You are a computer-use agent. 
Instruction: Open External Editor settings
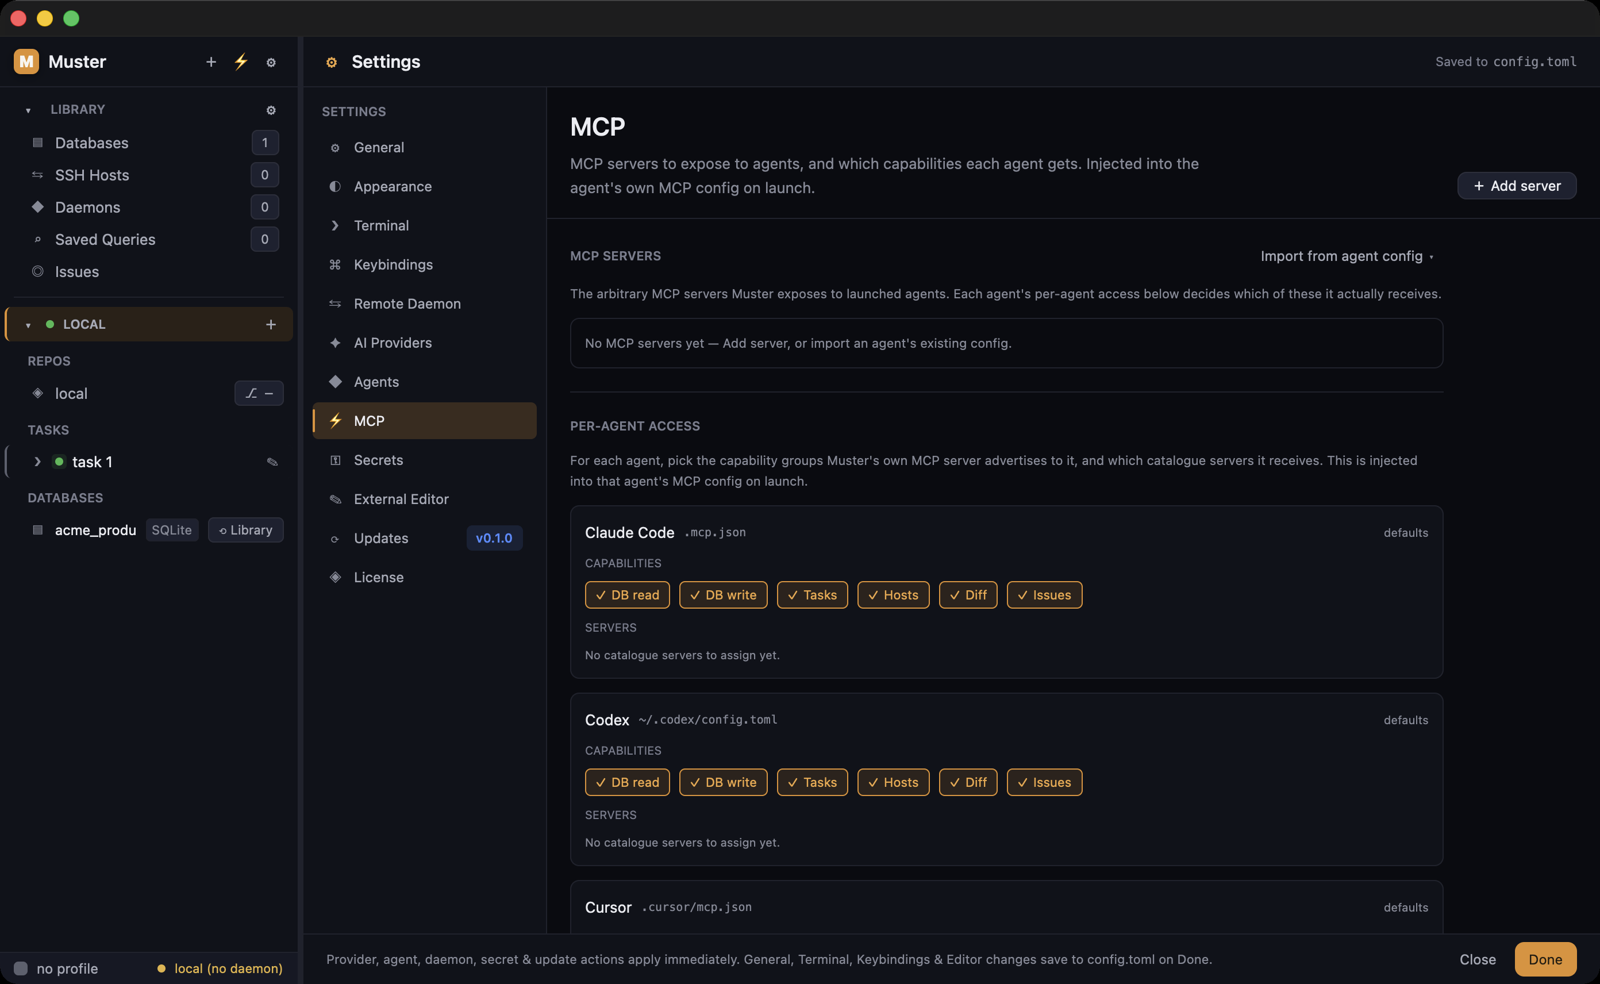[424, 499]
